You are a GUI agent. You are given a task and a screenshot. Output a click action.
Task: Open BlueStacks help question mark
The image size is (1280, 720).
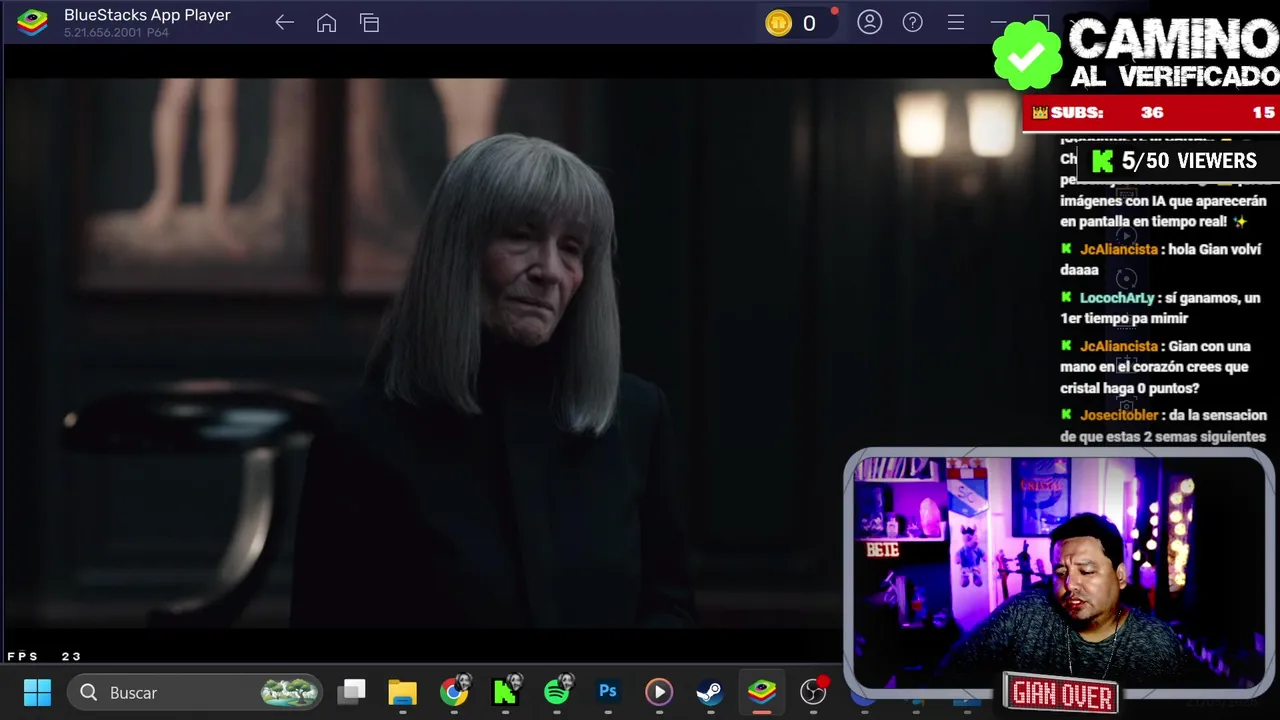[912, 22]
